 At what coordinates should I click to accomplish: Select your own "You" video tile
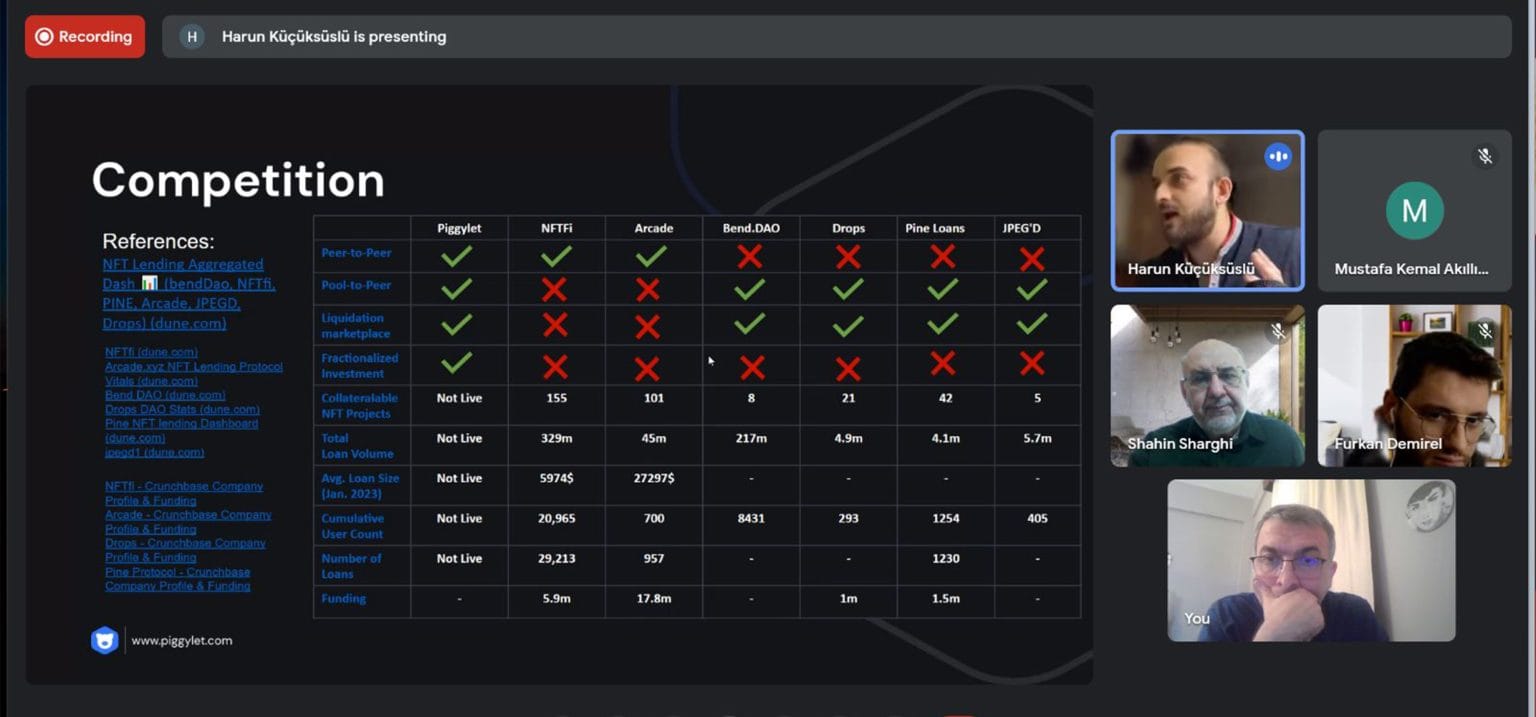coord(1311,560)
